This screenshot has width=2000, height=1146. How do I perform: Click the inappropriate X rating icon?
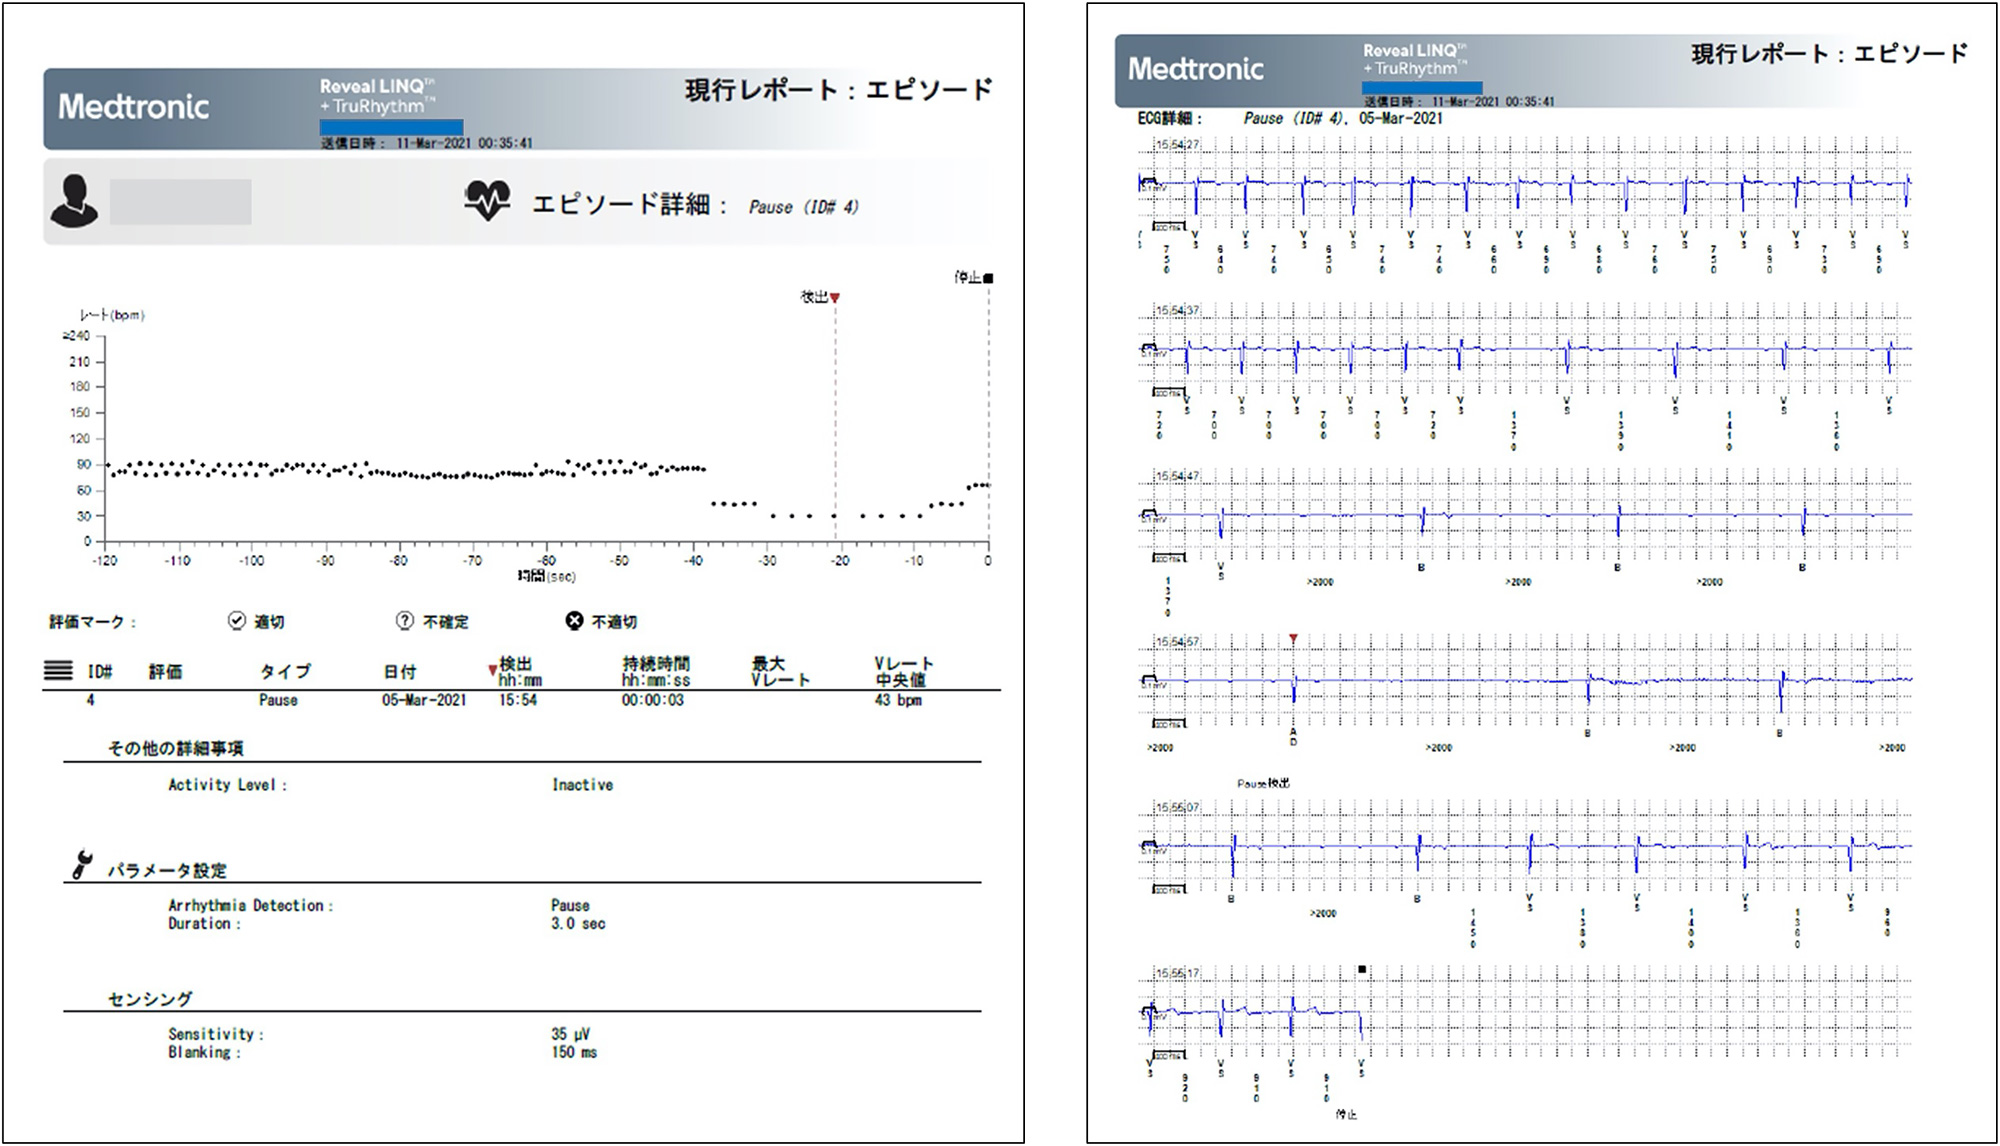(x=574, y=621)
